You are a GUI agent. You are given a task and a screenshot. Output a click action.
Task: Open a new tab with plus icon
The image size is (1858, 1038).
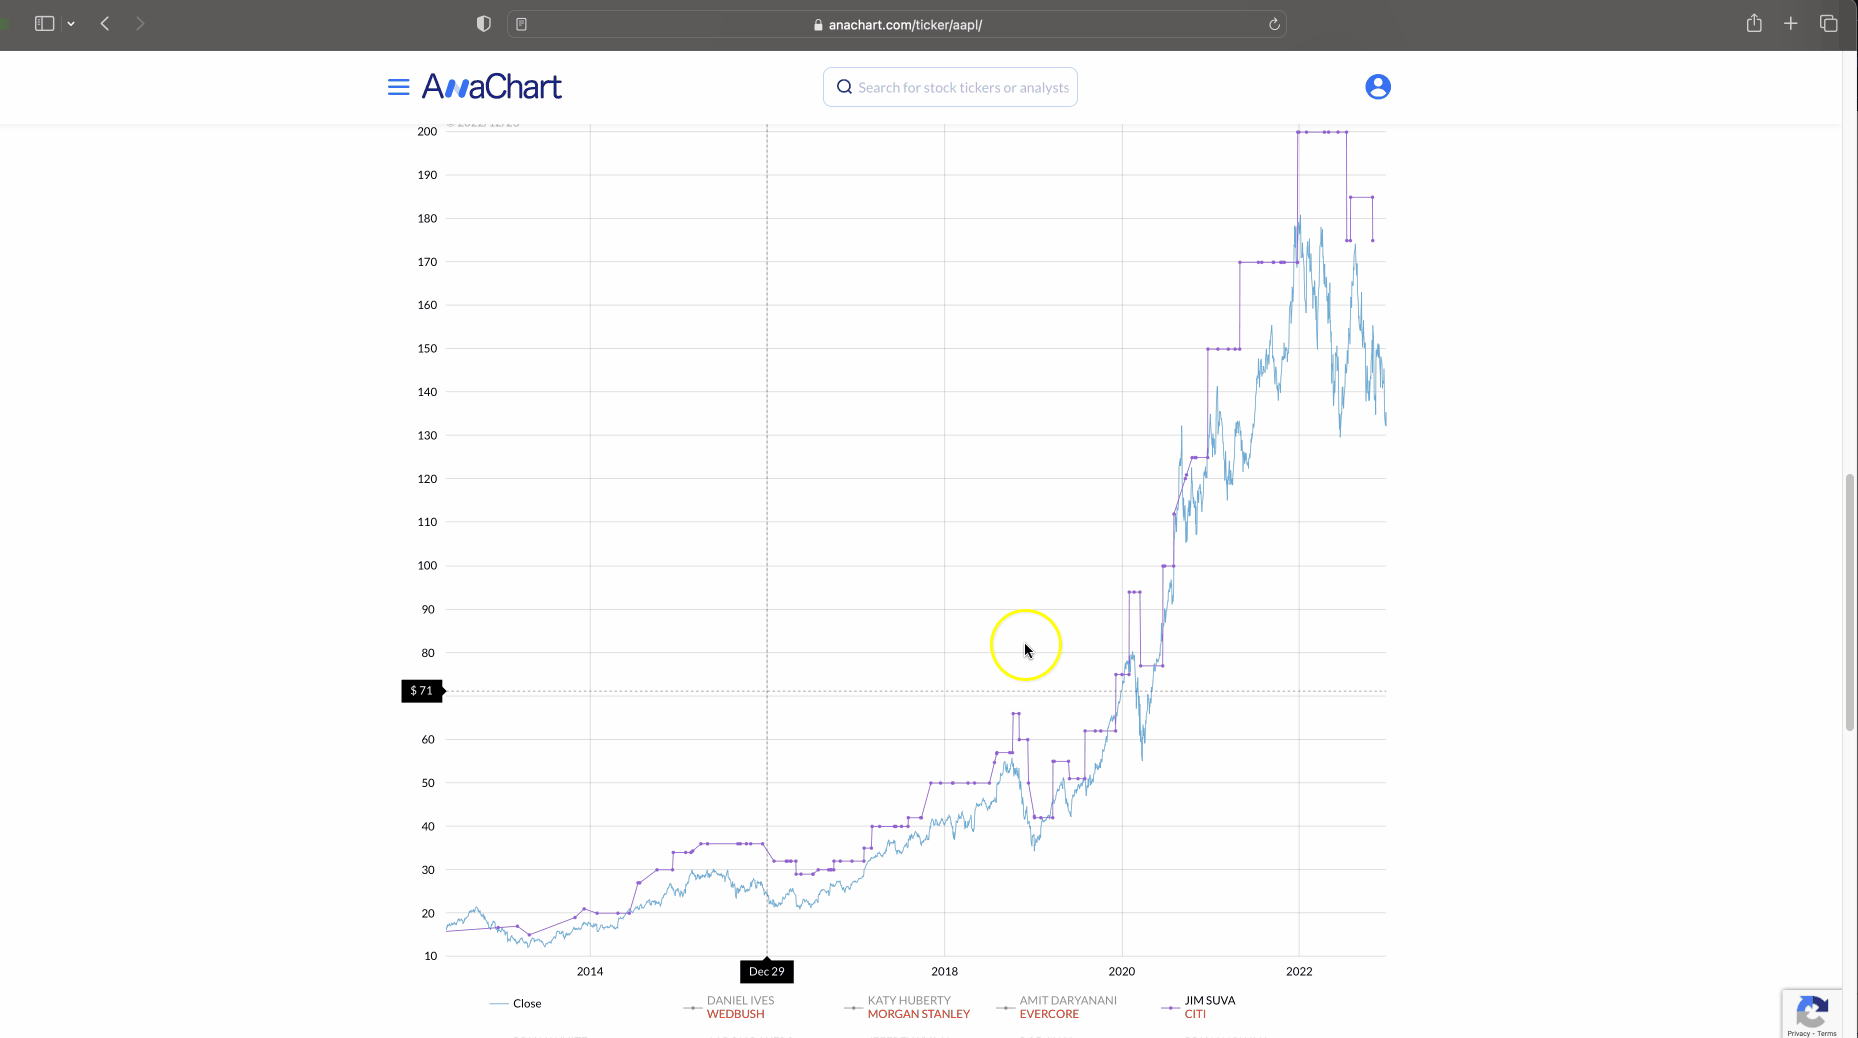pos(1791,23)
